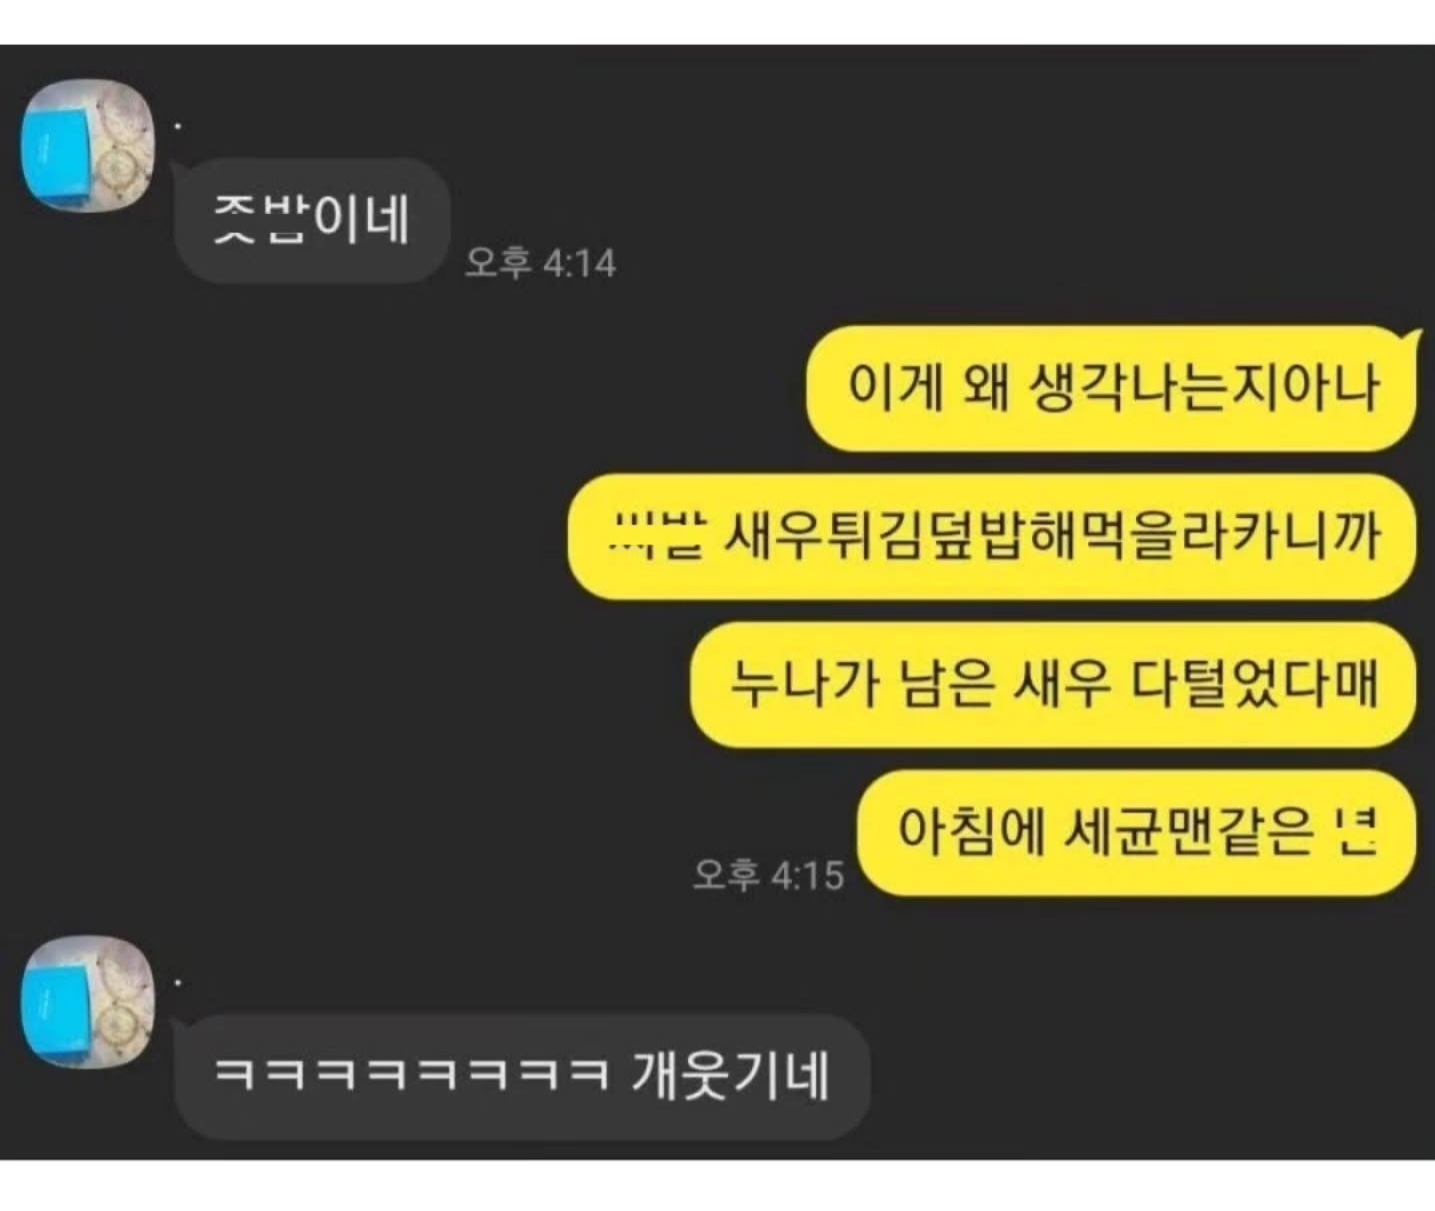1435x1211 pixels.
Task: Tap the sender name dot above 좃밥이네
Action: pos(178,126)
